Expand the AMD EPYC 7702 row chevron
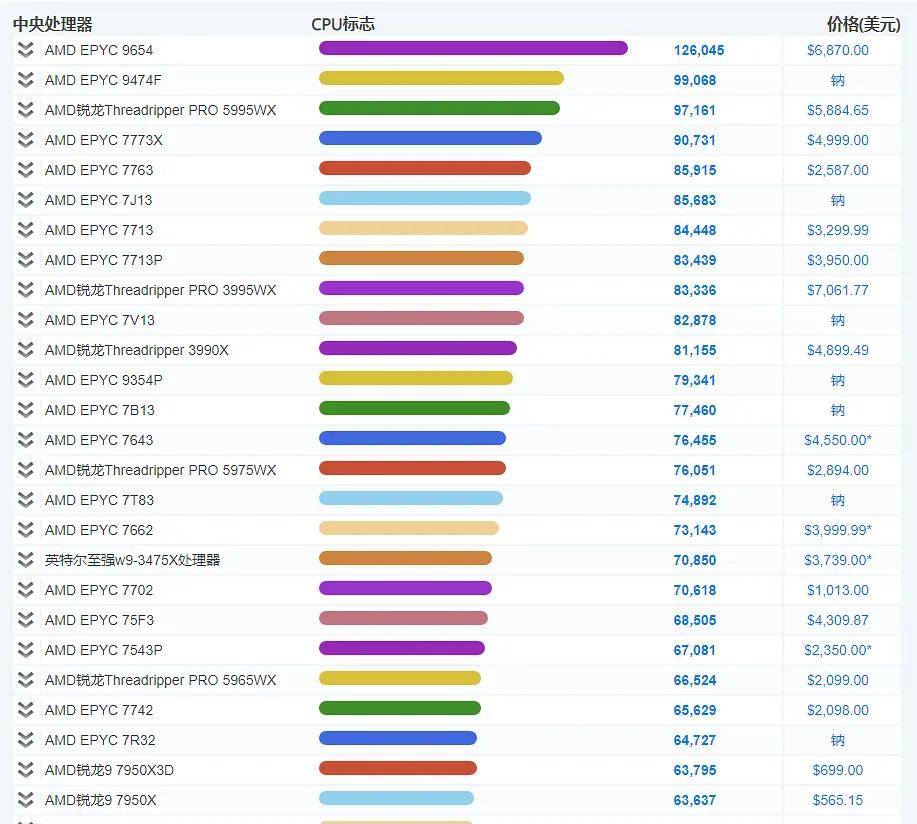 (25, 589)
